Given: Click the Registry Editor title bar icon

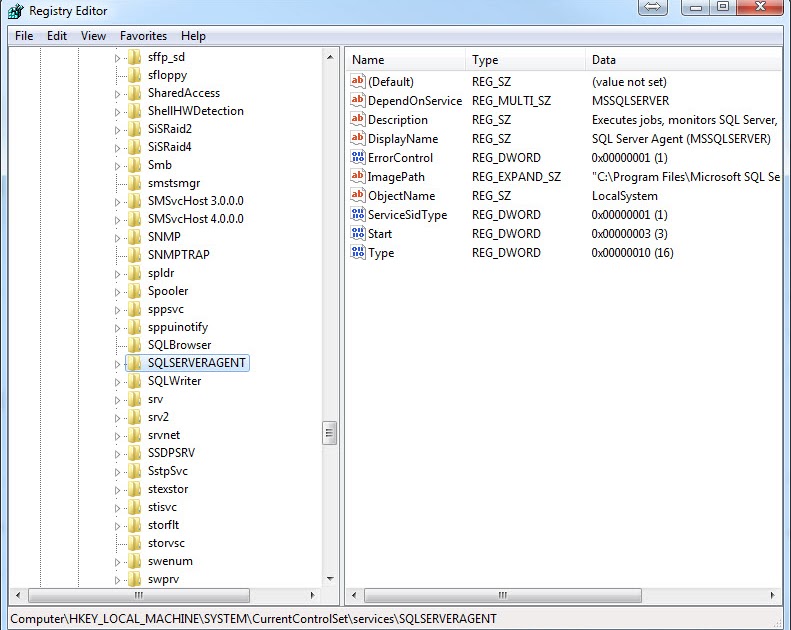Looking at the screenshot, I should tap(16, 11).
